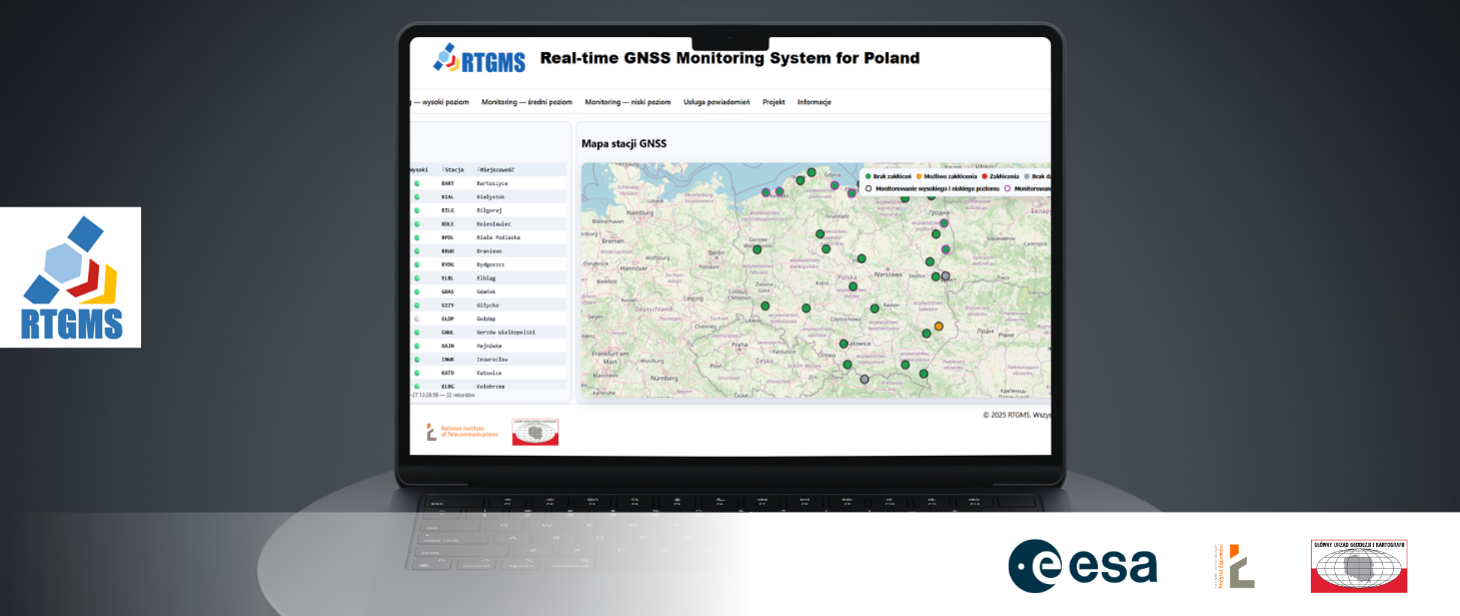Sort table by Stacja column header
The image size is (1460, 616).
click(453, 170)
